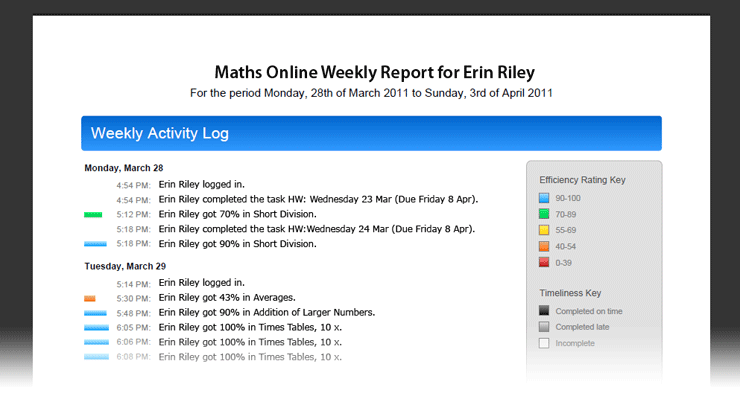Click the 5:14 PM logged in entry
The width and height of the screenshot is (740, 393).
tap(181, 283)
